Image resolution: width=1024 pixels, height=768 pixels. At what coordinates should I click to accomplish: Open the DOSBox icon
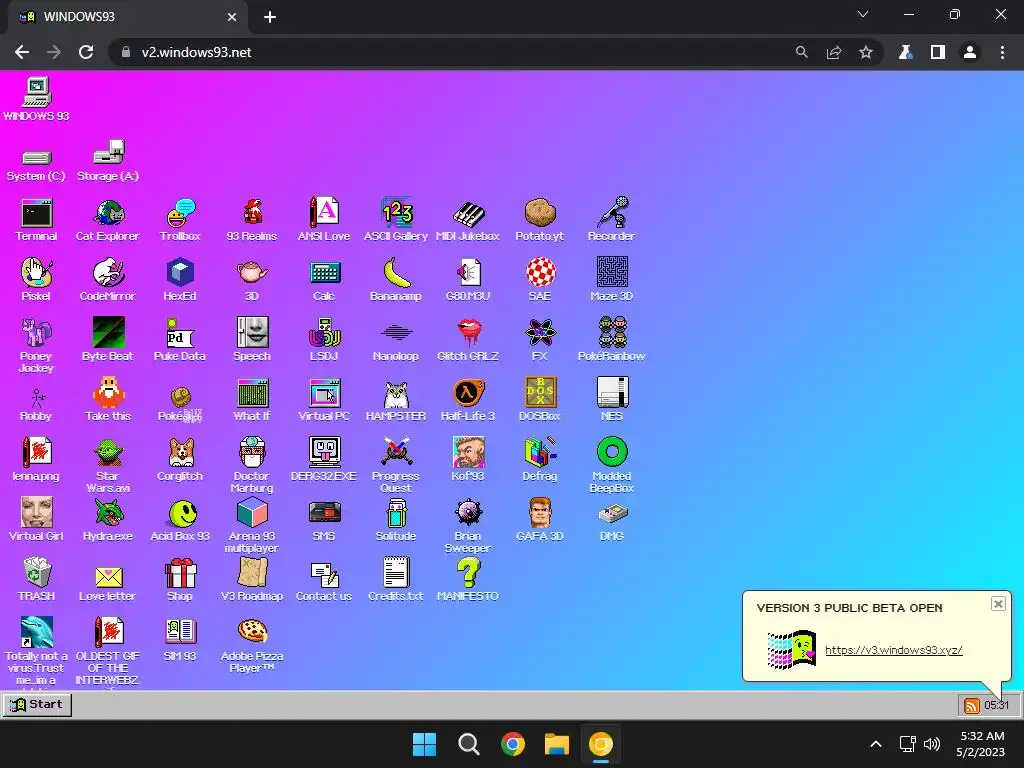click(x=539, y=400)
